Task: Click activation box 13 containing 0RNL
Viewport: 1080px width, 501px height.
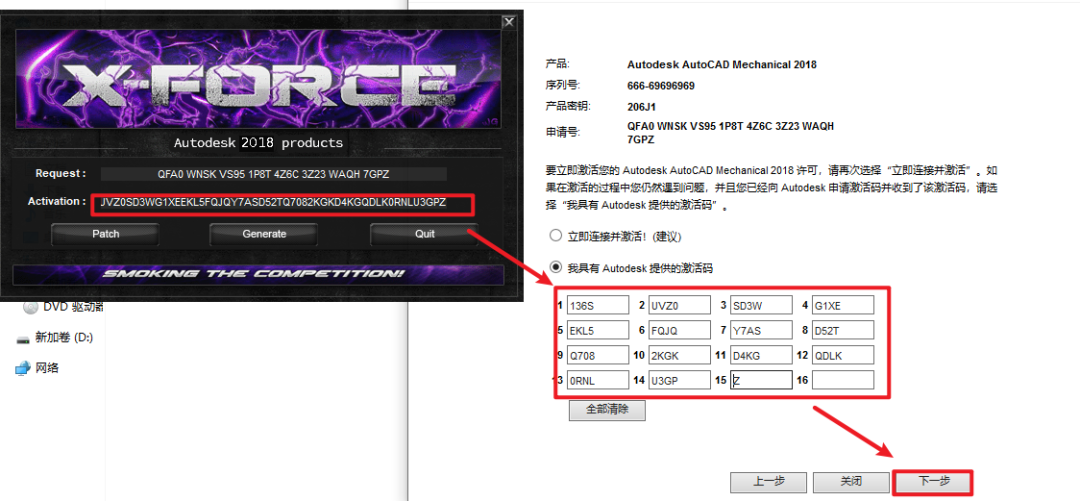Action: pos(597,381)
